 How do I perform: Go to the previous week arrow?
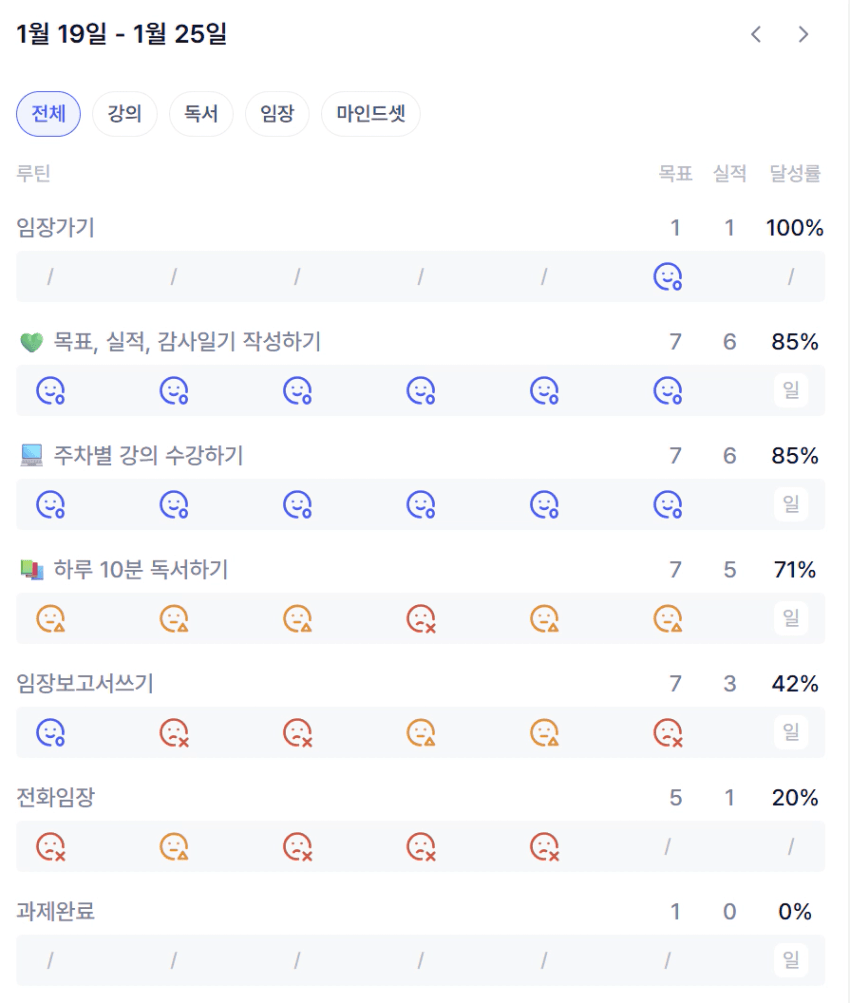[756, 34]
